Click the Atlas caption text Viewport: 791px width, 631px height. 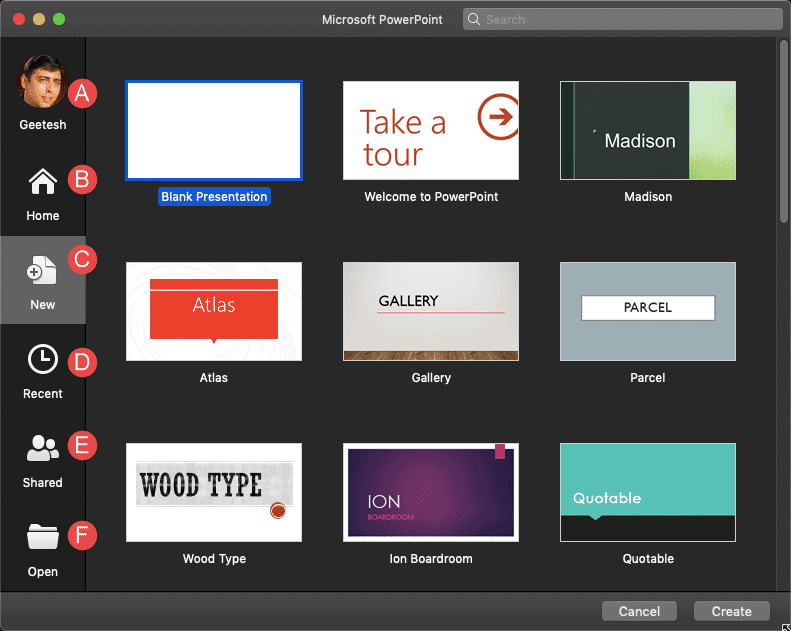pyautogui.click(x=214, y=378)
